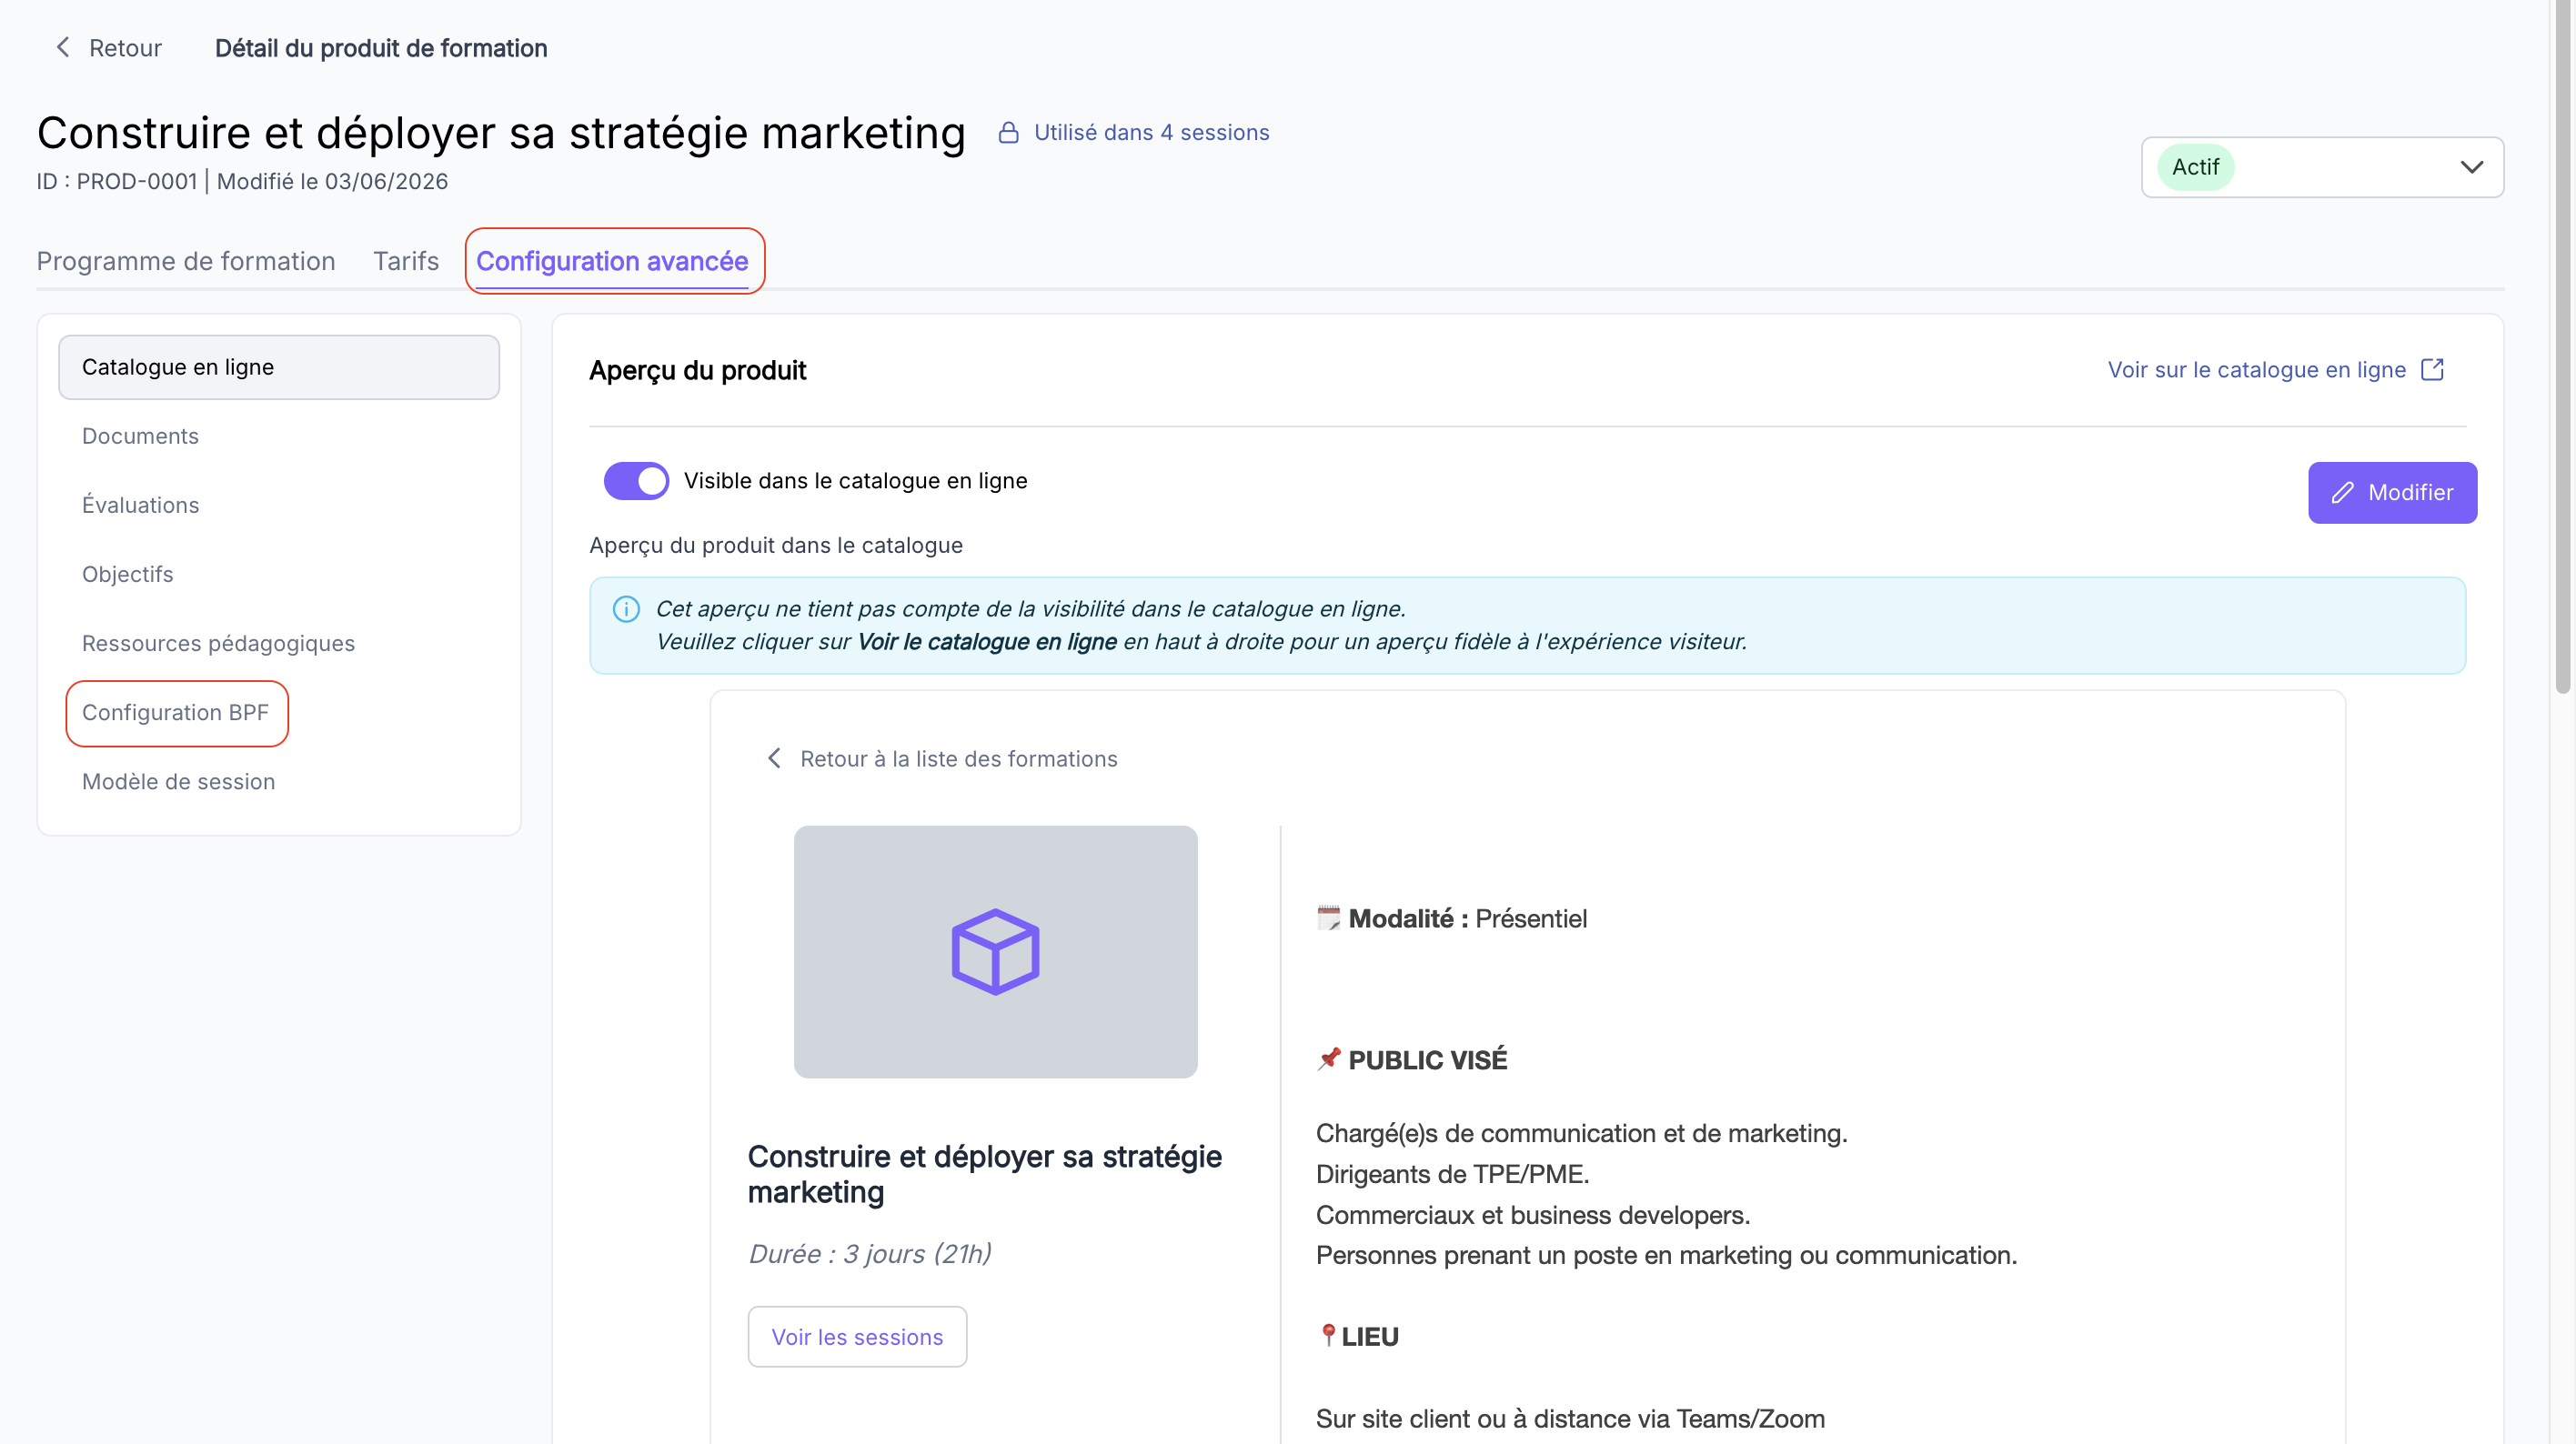Open the Tarifs tab

pos(406,261)
